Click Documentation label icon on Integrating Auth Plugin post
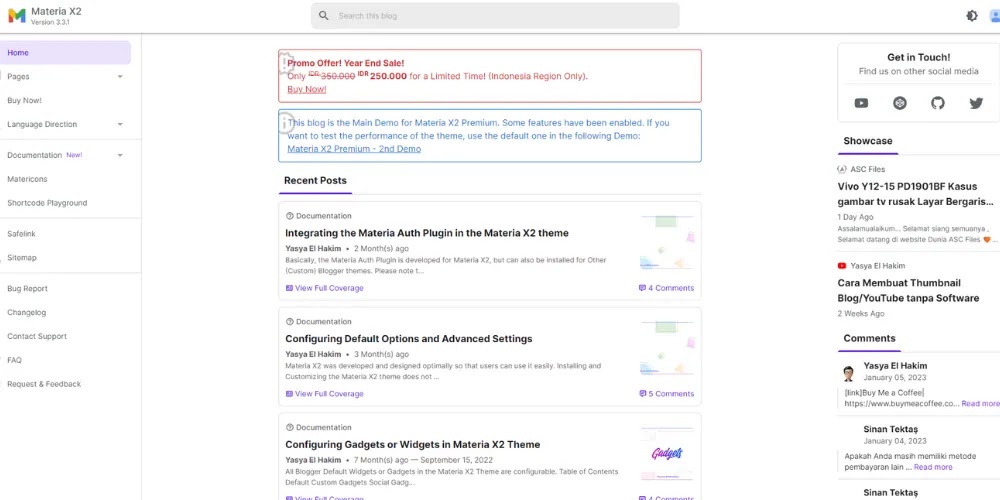This screenshot has height=500, width=1000. tap(290, 216)
